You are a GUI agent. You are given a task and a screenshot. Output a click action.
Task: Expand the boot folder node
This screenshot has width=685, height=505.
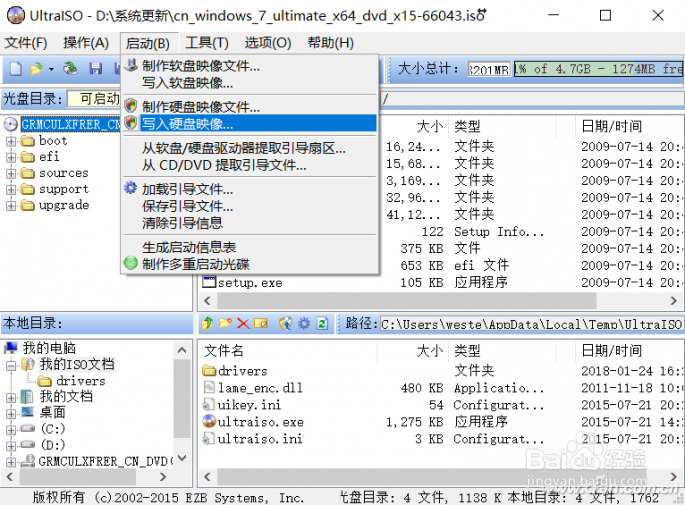click(11, 142)
